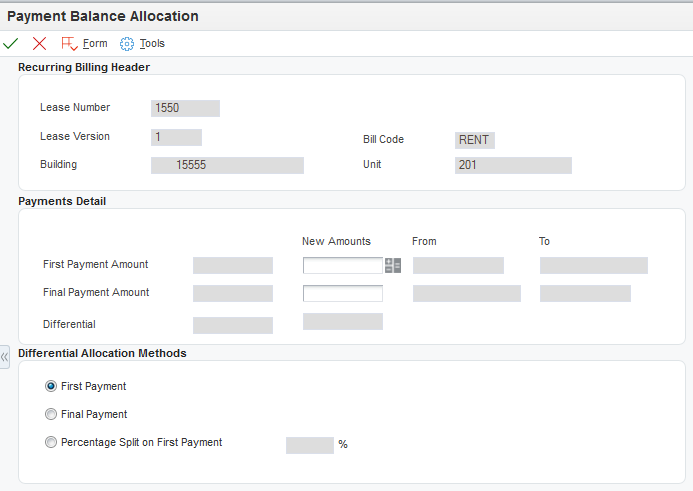Open the Form menu text label
693x491 pixels.
pyautogui.click(x=95, y=44)
